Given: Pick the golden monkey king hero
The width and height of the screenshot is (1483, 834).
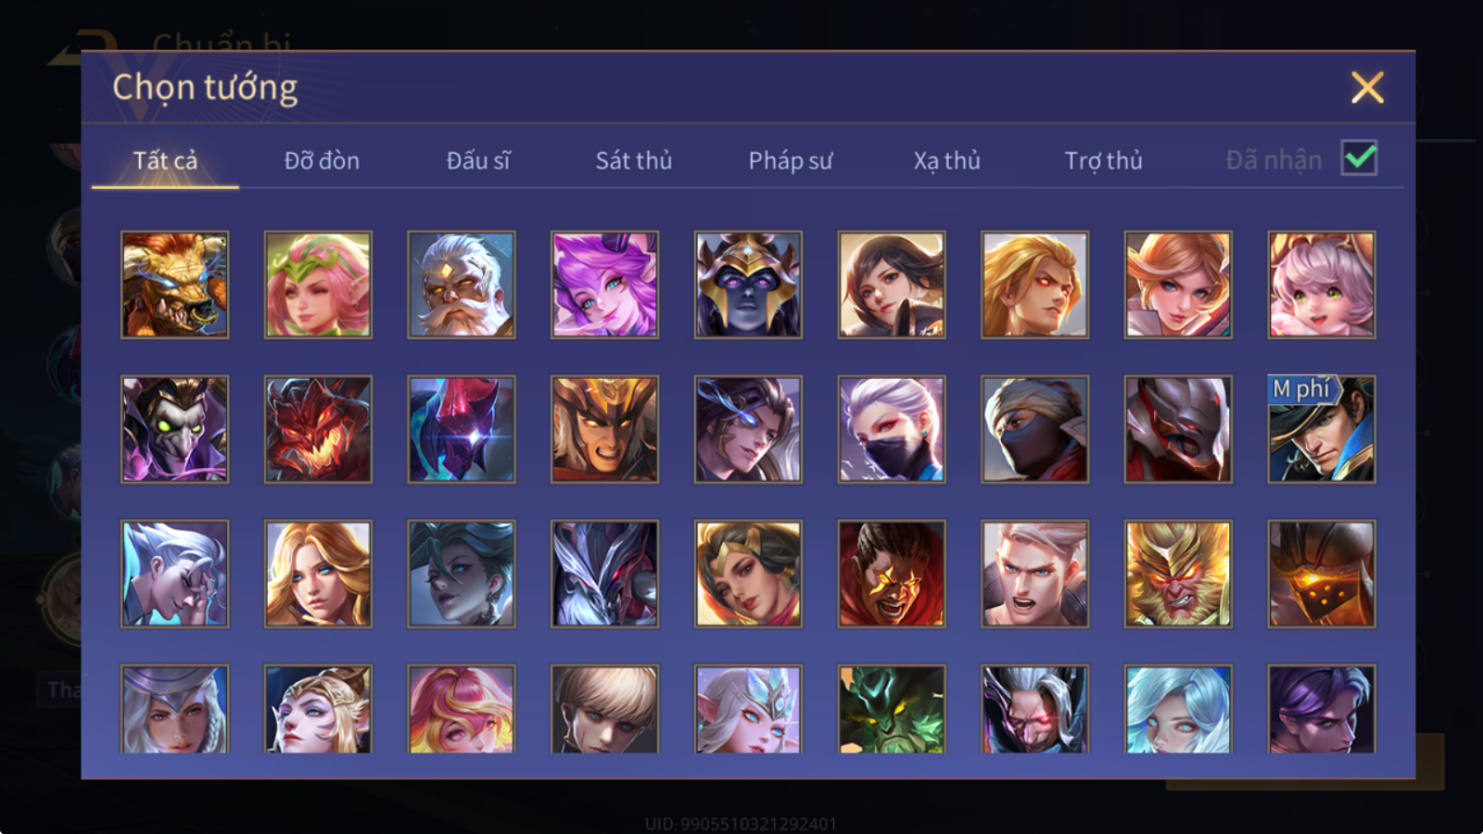Looking at the screenshot, I should [x=1178, y=574].
